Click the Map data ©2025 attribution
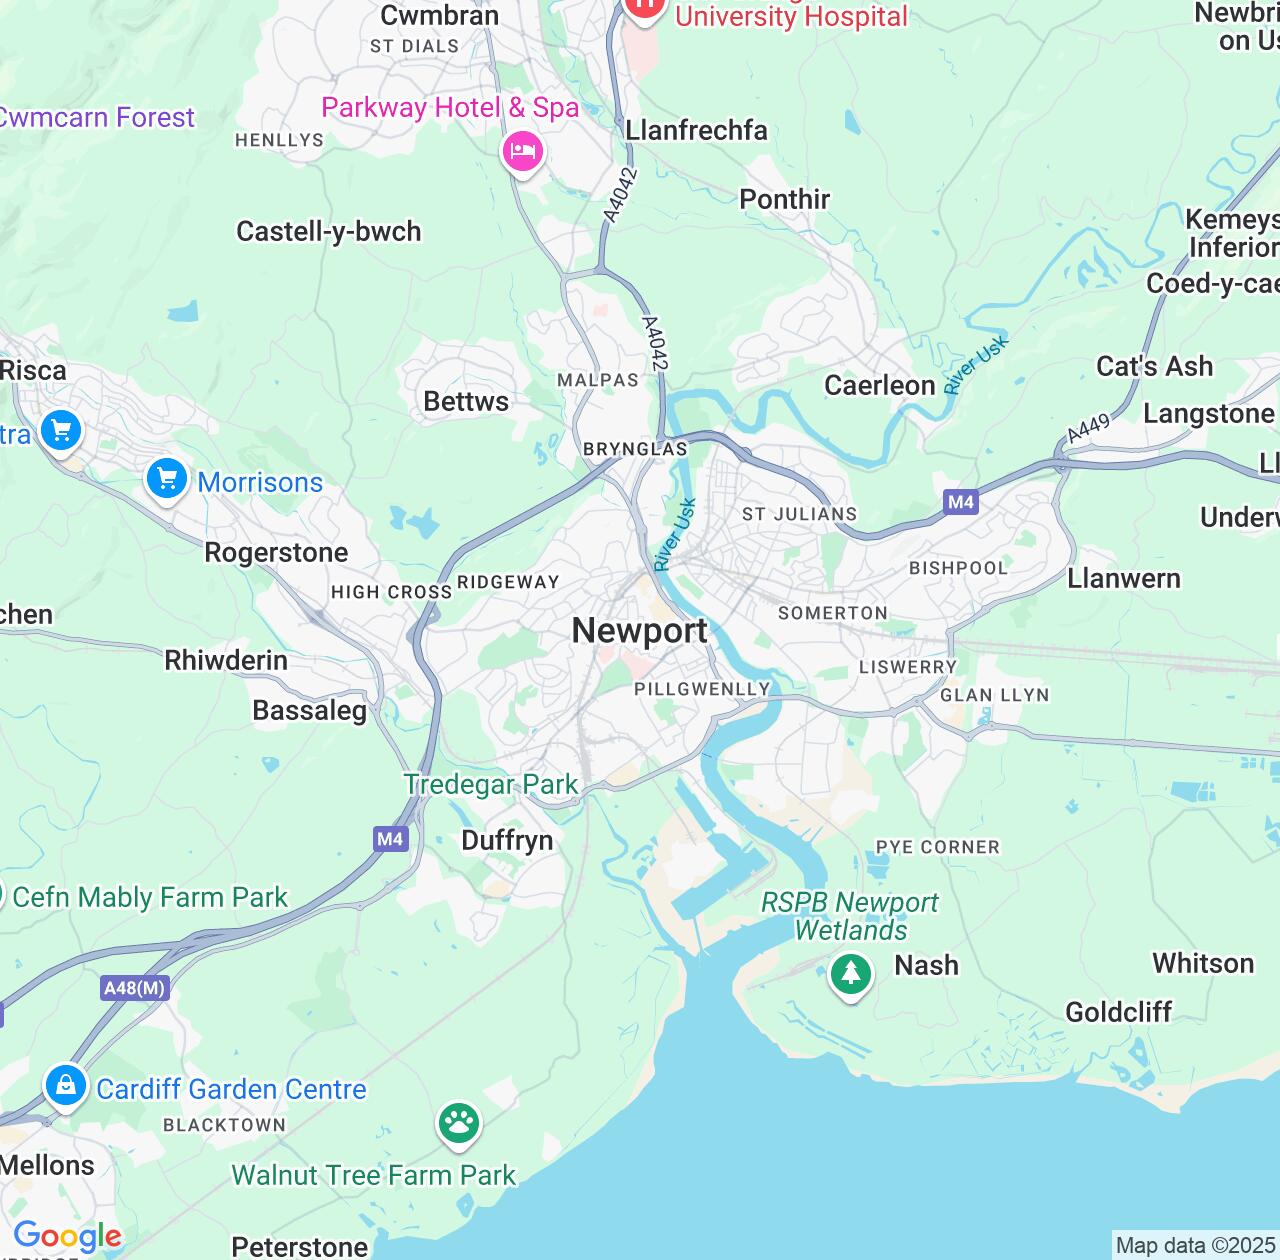1280x1260 pixels. tap(1195, 1246)
